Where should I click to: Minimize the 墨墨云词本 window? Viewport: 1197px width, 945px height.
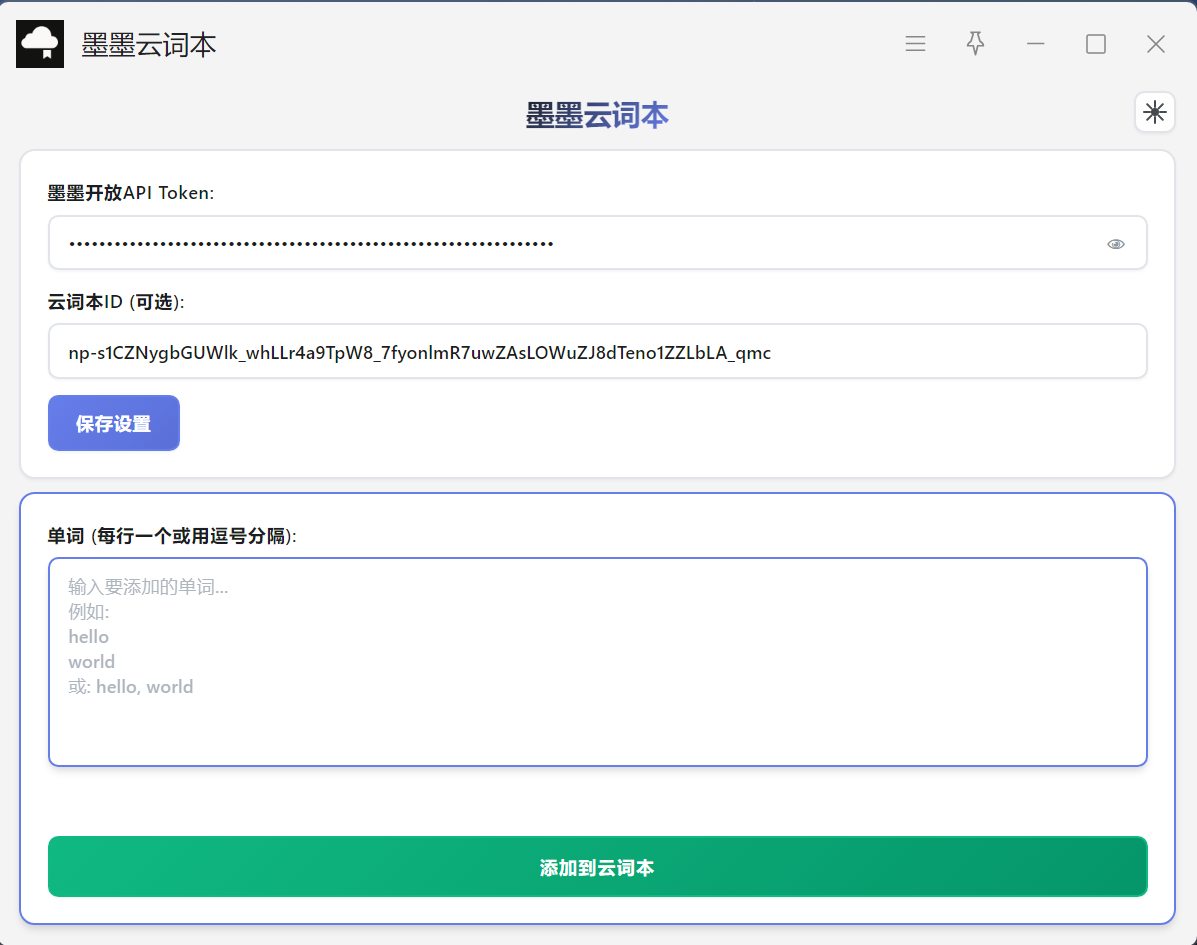1035,44
